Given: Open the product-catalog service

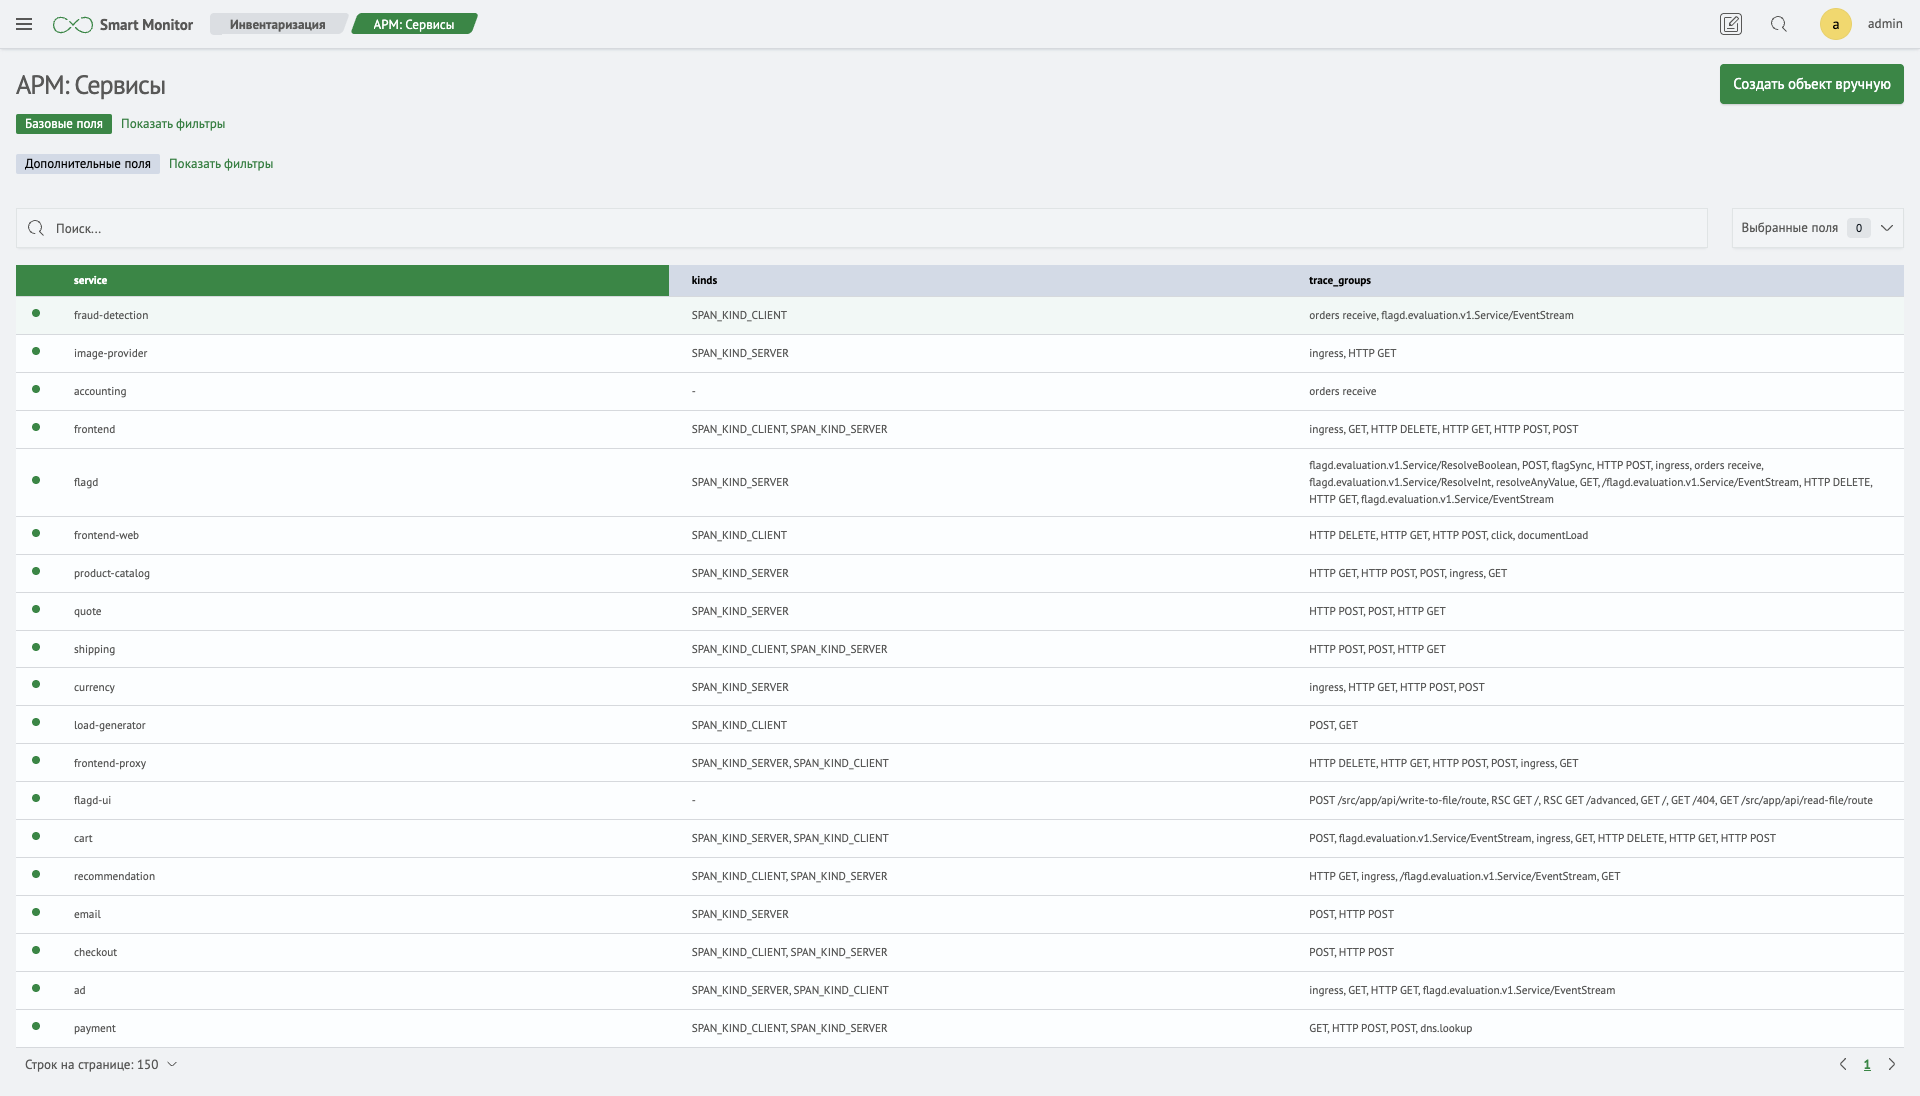Looking at the screenshot, I should point(960,573).
